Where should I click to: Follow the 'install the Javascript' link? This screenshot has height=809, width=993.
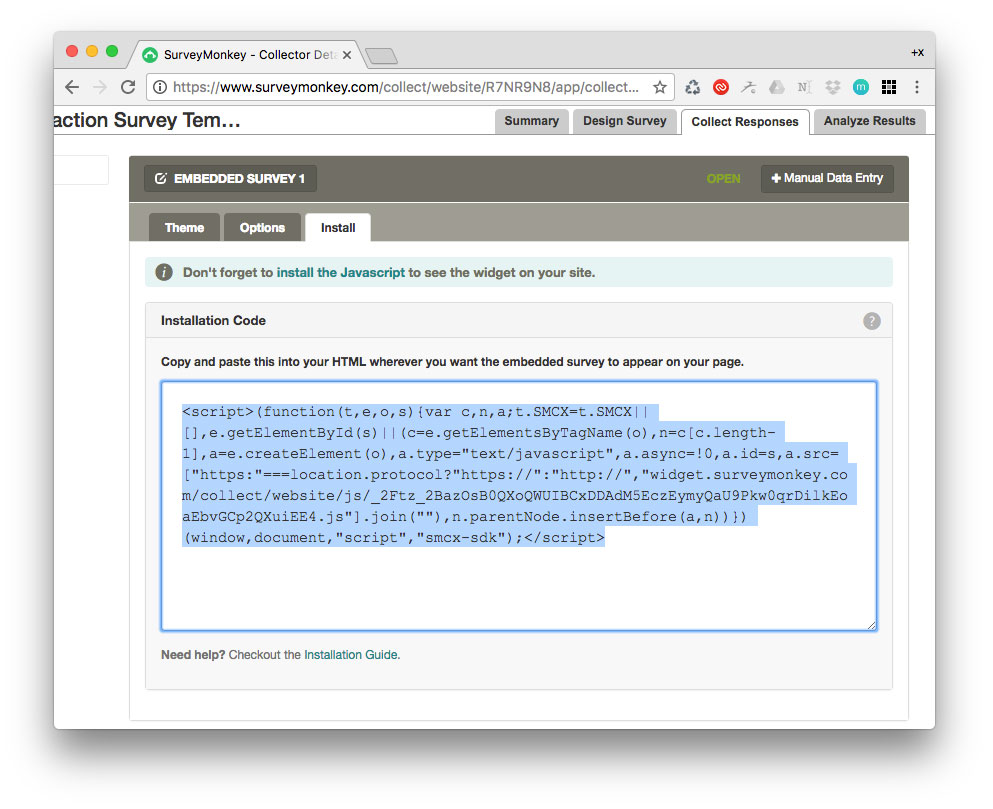341,272
